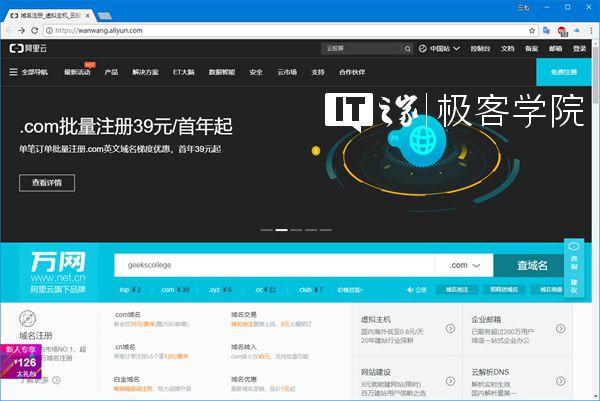
Task: Click the browser forward arrow
Action: point(22,31)
